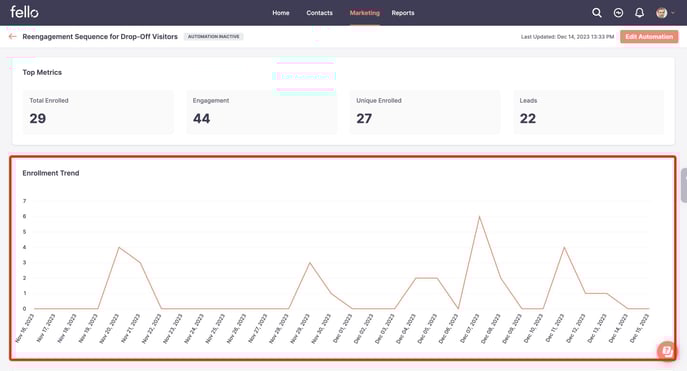The width and height of the screenshot is (687, 371).
Task: Open the help chat widget
Action: pos(666,351)
